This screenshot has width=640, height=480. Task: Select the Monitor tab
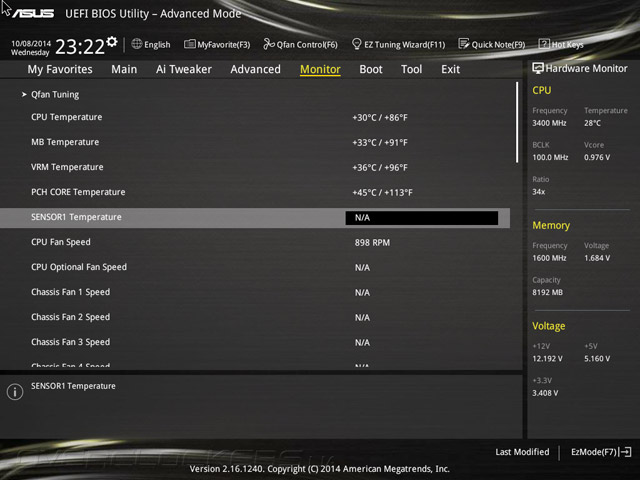click(x=320, y=69)
